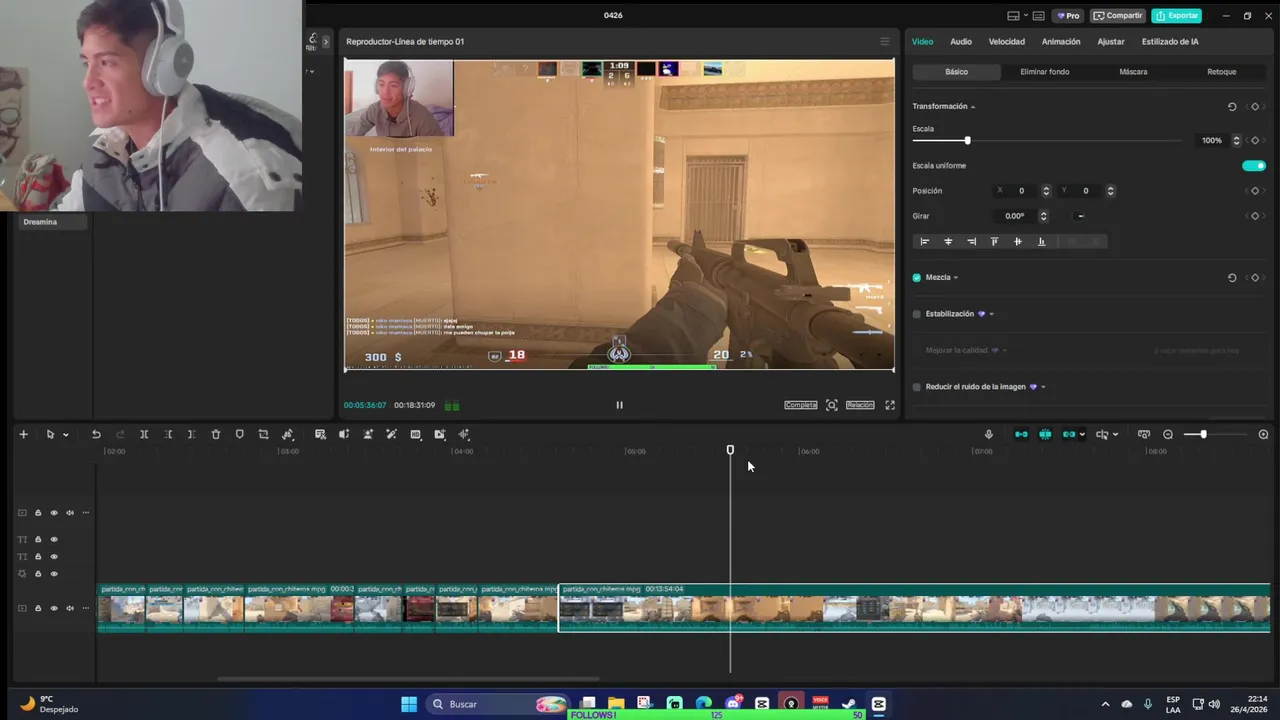Click the Buscar search box in the taskbar
Image resolution: width=1280 pixels, height=720 pixels.
click(x=497, y=704)
